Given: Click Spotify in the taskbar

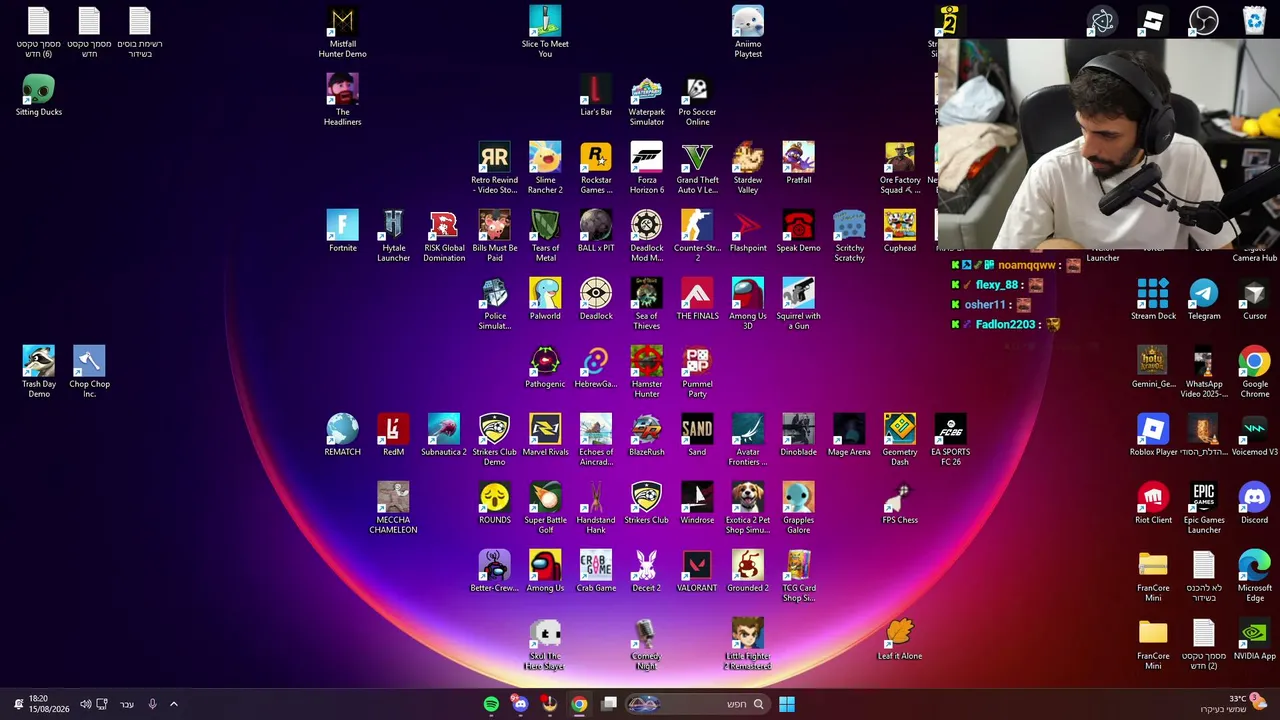Looking at the screenshot, I should [x=491, y=704].
